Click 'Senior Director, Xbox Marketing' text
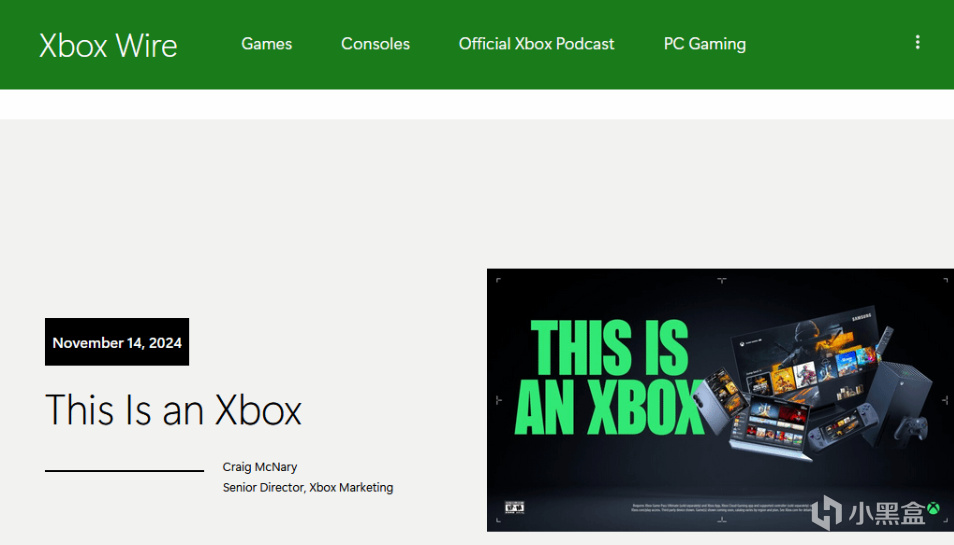This screenshot has width=954, height=545. point(308,487)
